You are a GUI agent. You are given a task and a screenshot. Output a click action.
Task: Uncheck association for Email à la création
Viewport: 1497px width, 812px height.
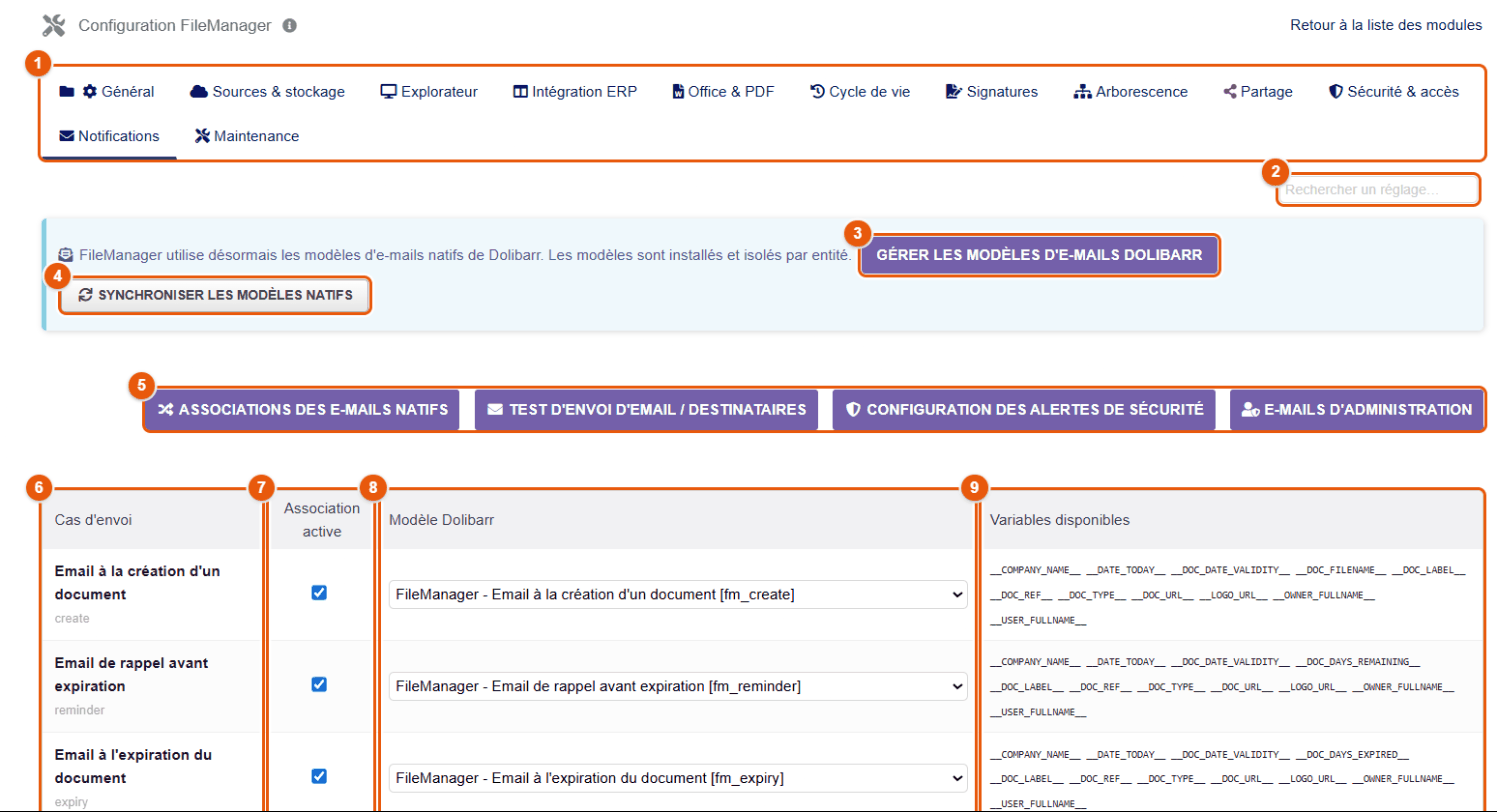pyautogui.click(x=319, y=593)
